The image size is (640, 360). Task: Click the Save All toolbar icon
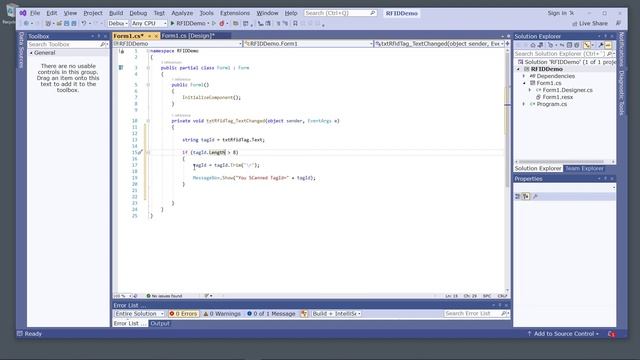(74, 23)
